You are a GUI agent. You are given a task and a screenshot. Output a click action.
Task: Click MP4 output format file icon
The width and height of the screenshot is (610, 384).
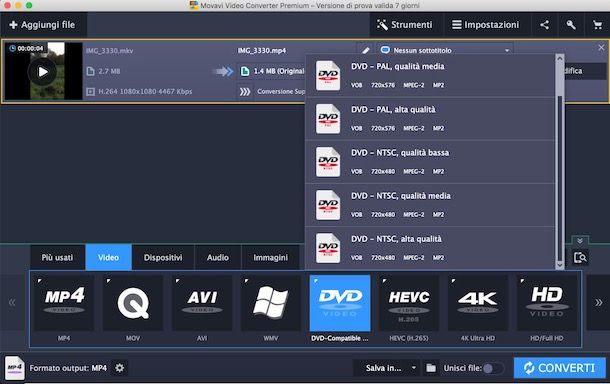point(15,368)
